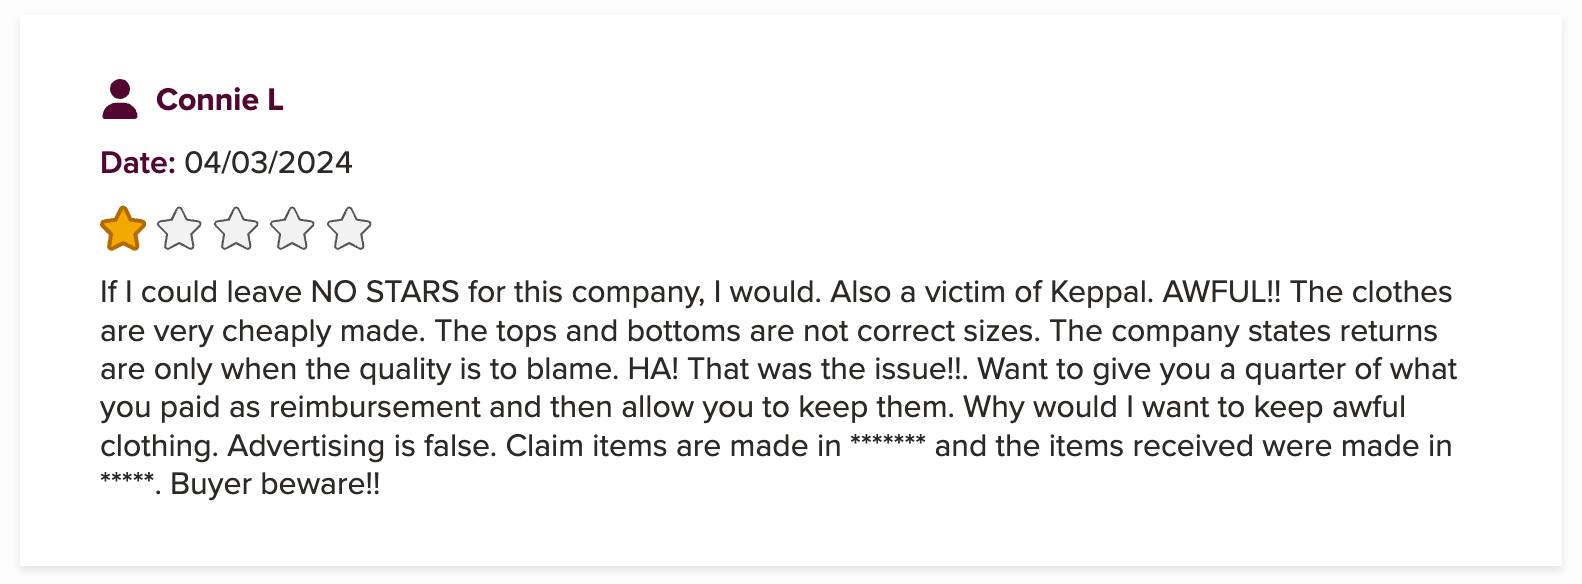This screenshot has height=584, width=1582.
Task: Click the review date 04/03/2024
Action: tap(268, 162)
